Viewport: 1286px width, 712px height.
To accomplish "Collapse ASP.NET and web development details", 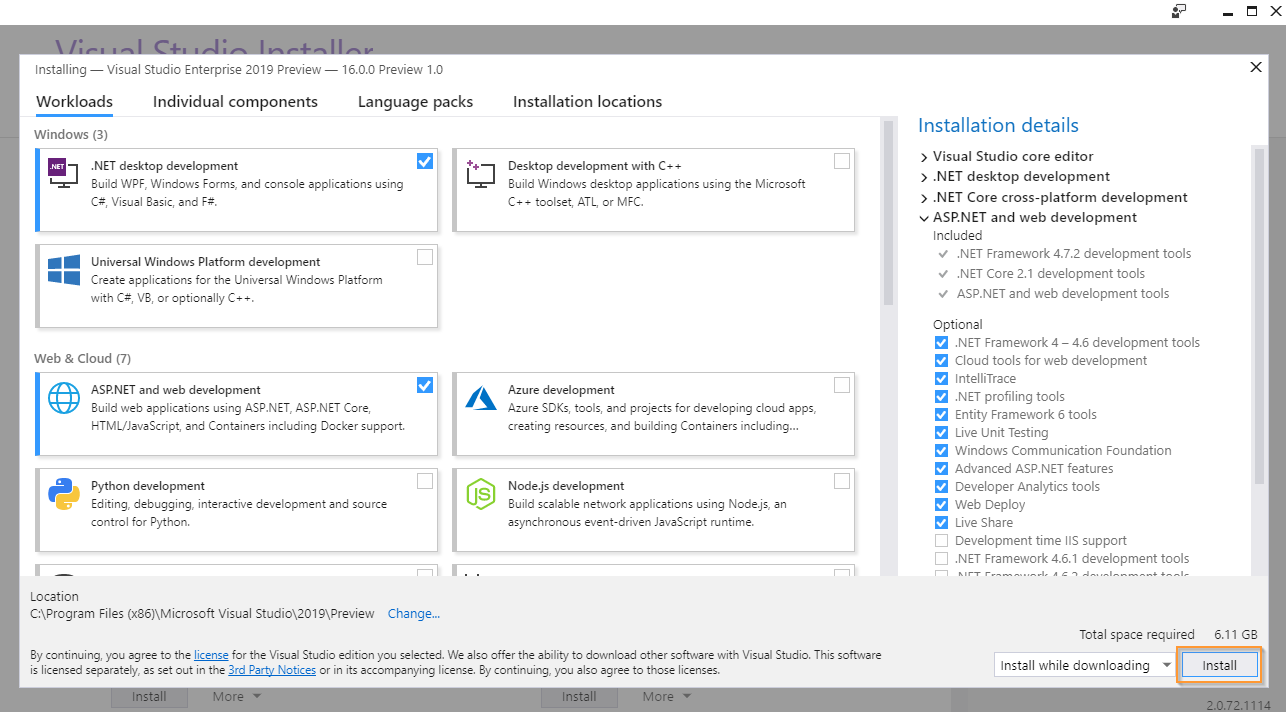I will pos(924,218).
